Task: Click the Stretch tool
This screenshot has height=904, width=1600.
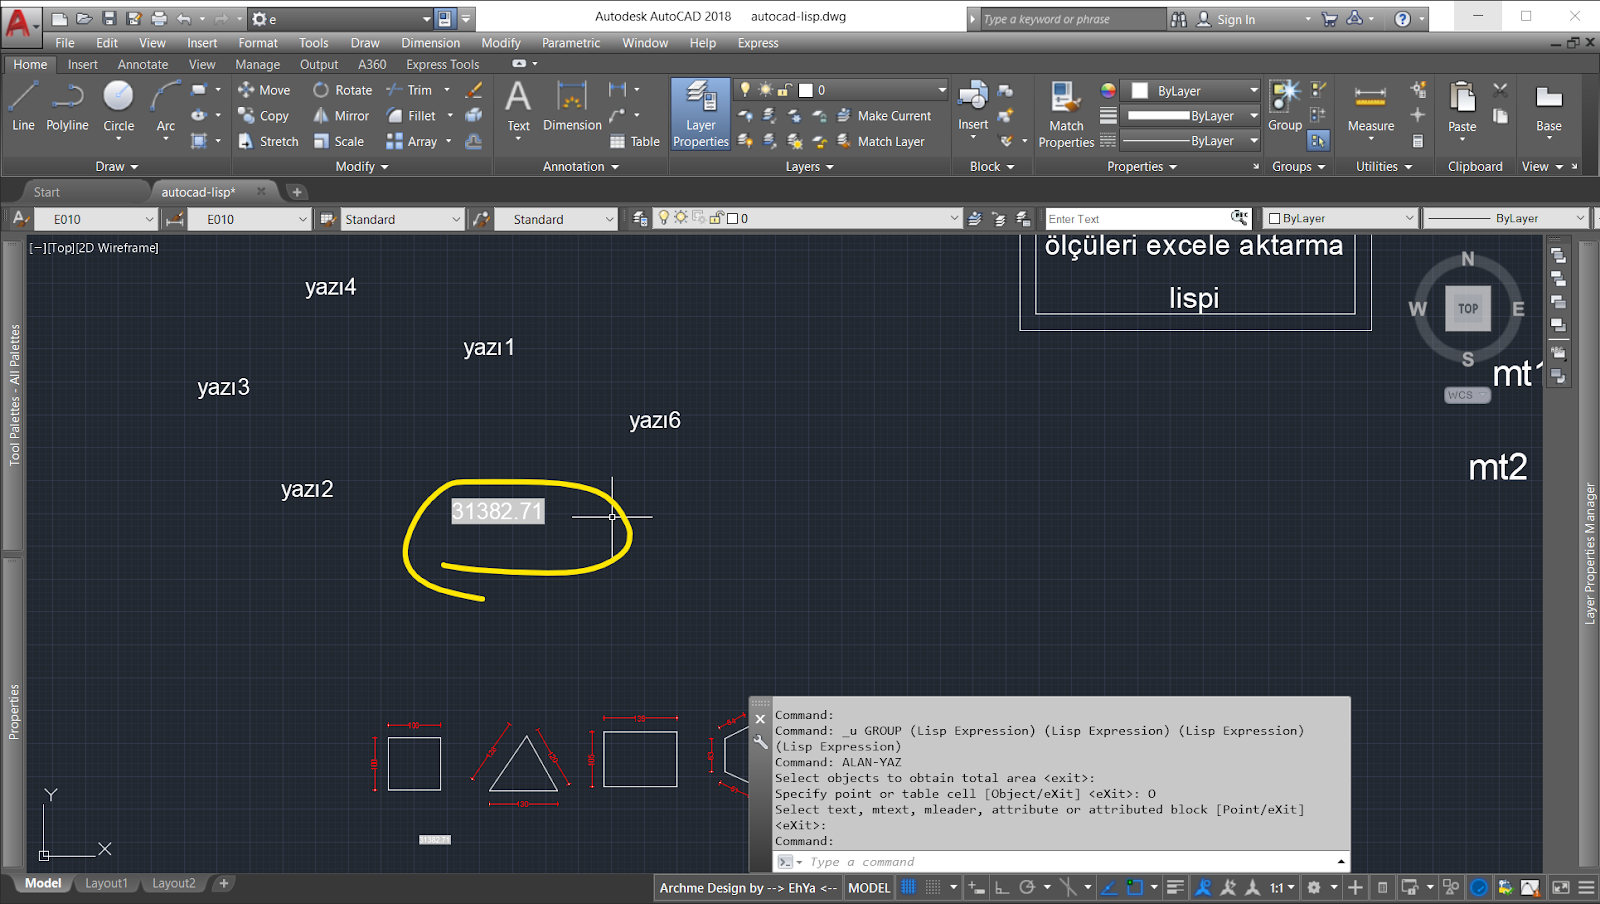Action: [x=268, y=142]
